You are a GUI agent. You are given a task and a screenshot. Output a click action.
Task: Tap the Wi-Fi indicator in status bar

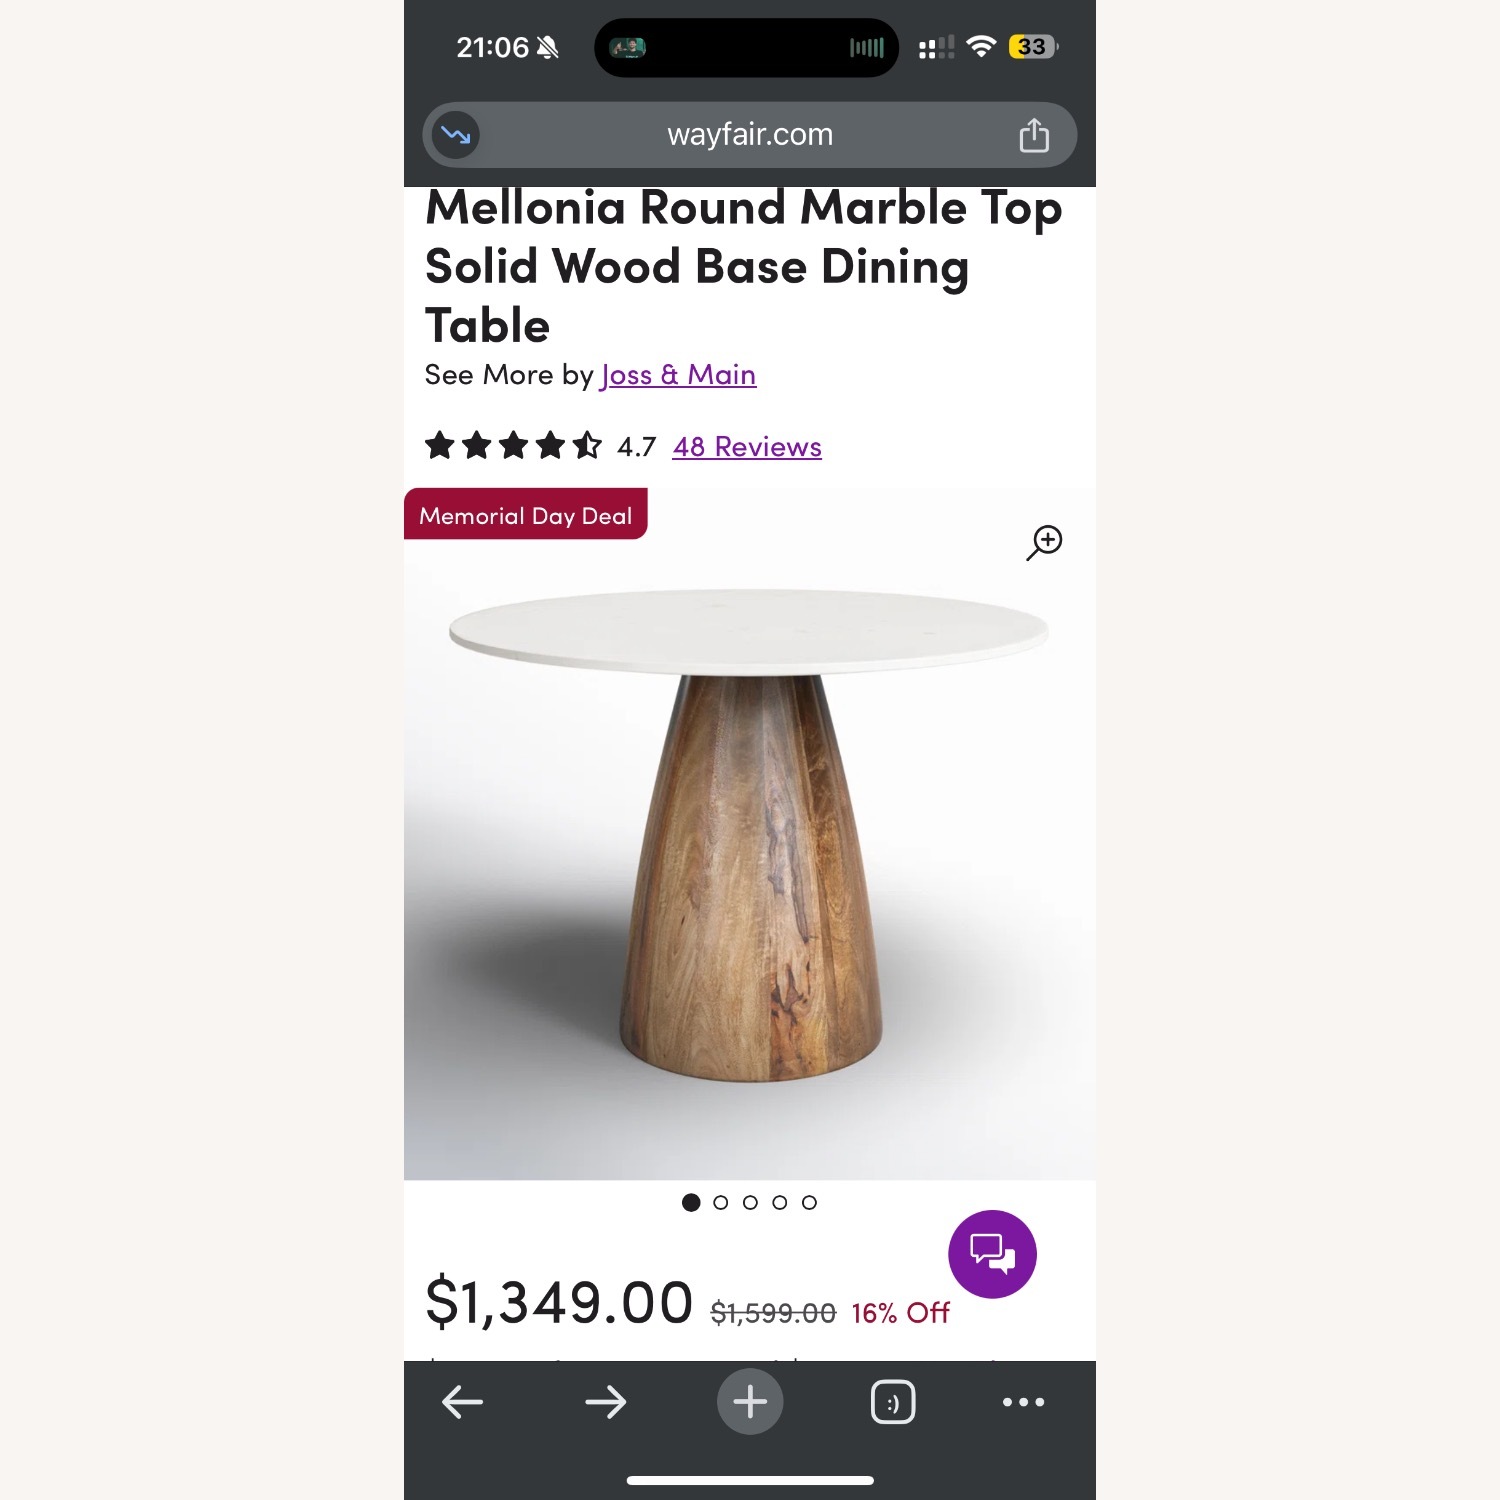click(x=983, y=46)
